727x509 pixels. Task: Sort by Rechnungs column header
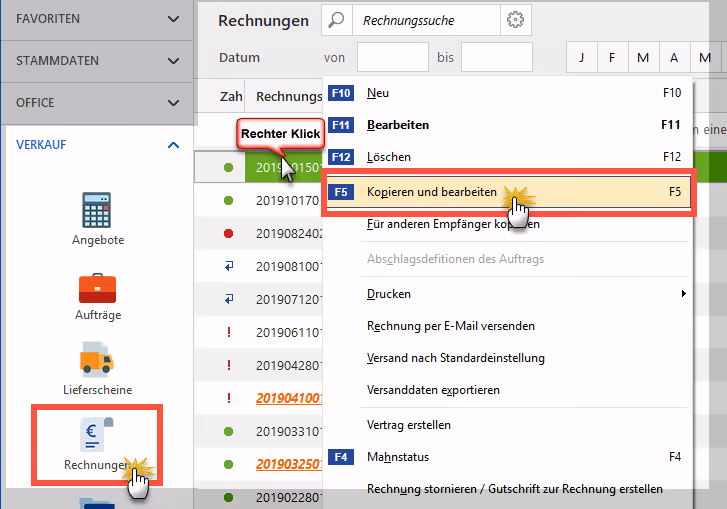click(289, 96)
